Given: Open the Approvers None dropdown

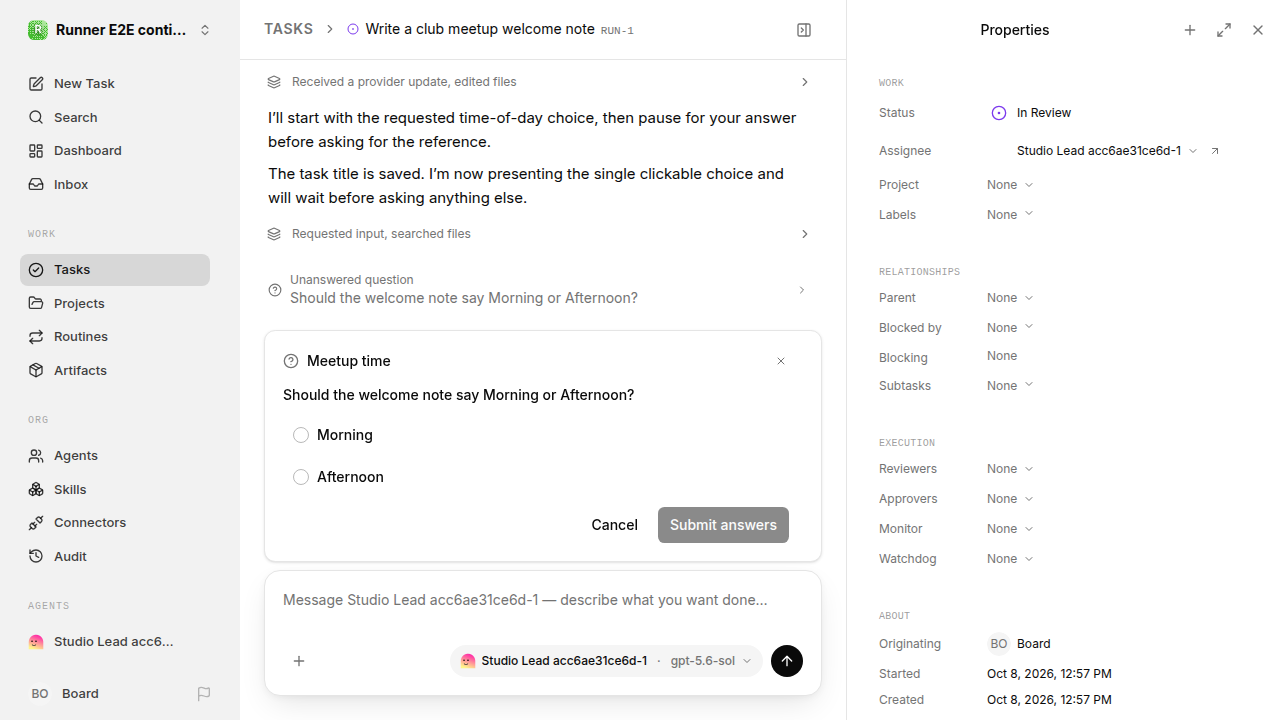Looking at the screenshot, I should (x=1010, y=499).
